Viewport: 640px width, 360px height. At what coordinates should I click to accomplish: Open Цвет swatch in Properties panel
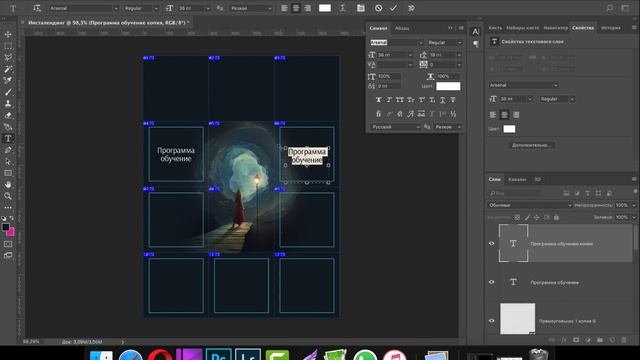[x=509, y=129]
